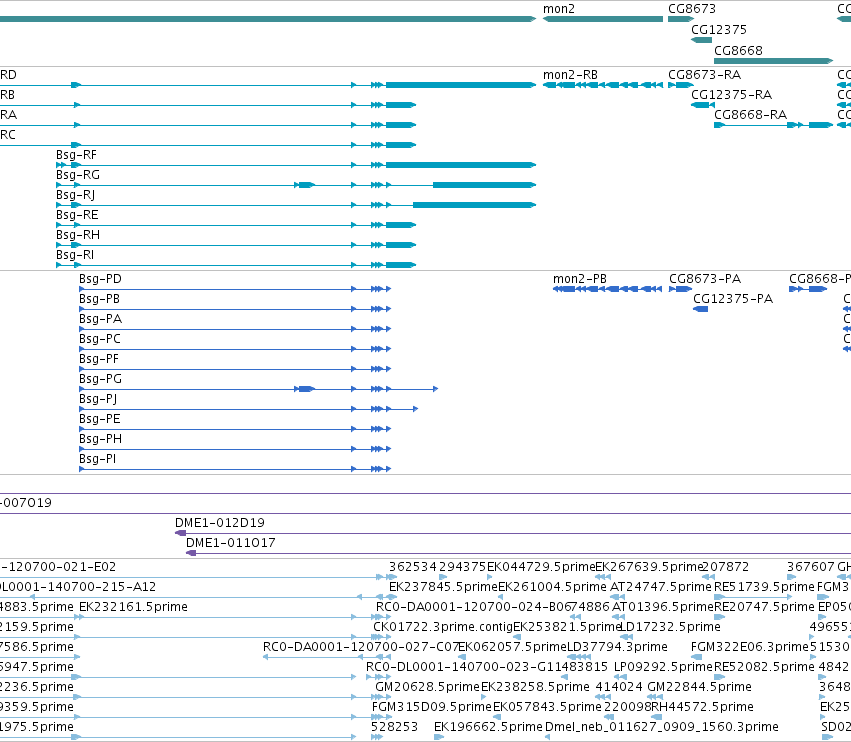
Task: Click the long teal bar under CG8668 gene
Action: (x=773, y=61)
